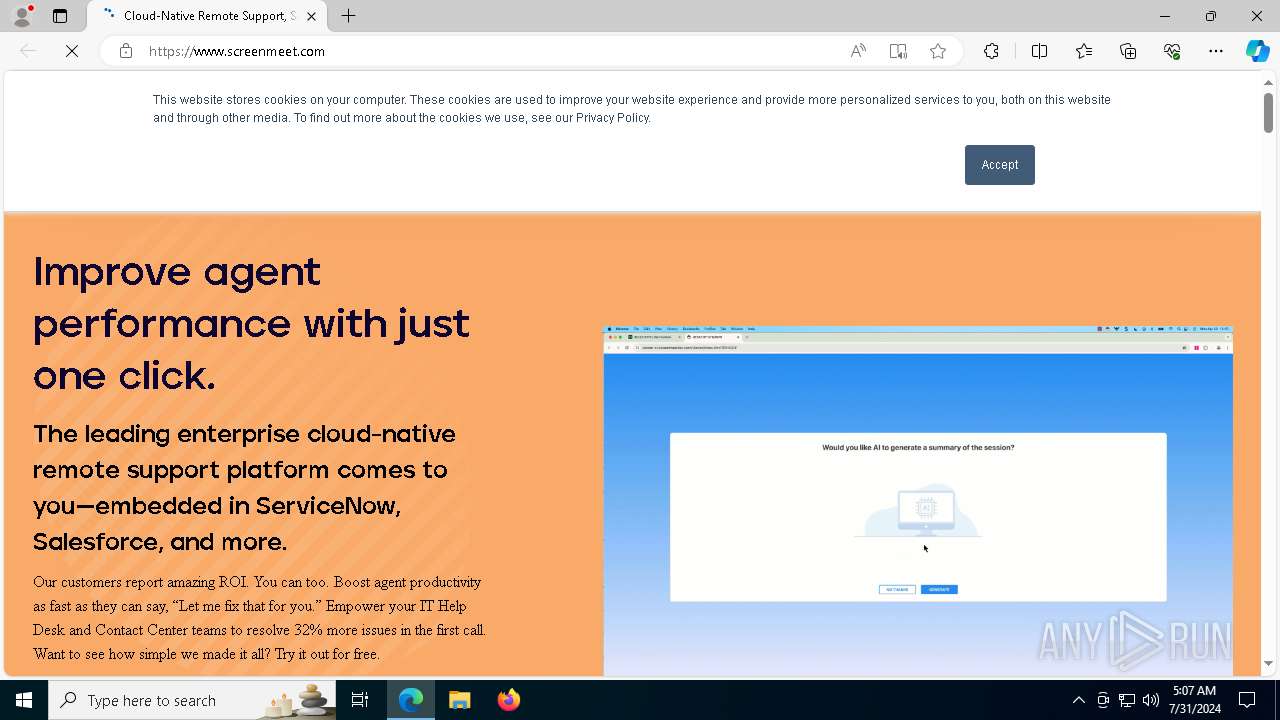
Task: Open the tab actions menu icon
Action: (60, 16)
